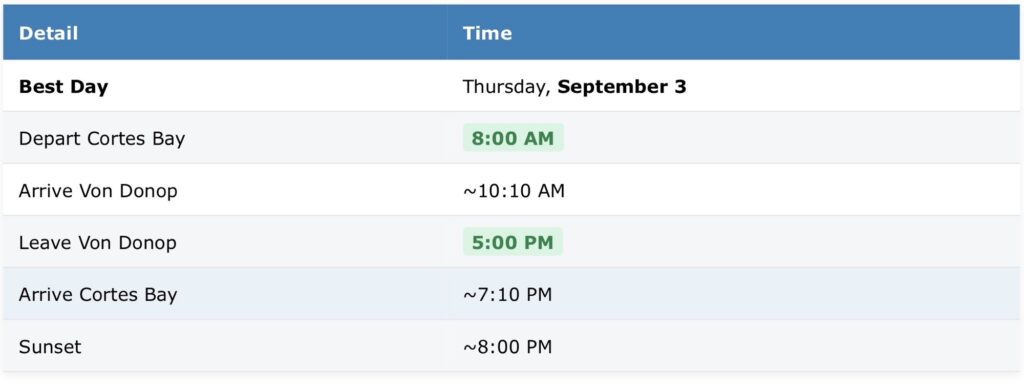Click the Detail column header
This screenshot has width=1024, height=387.
point(48,33)
